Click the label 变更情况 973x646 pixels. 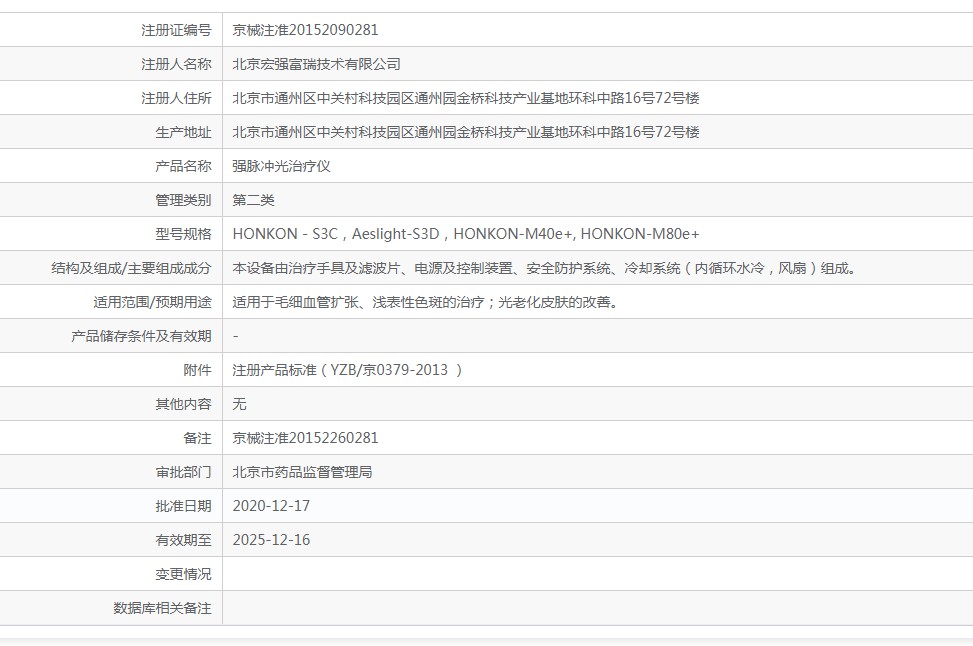(183, 574)
